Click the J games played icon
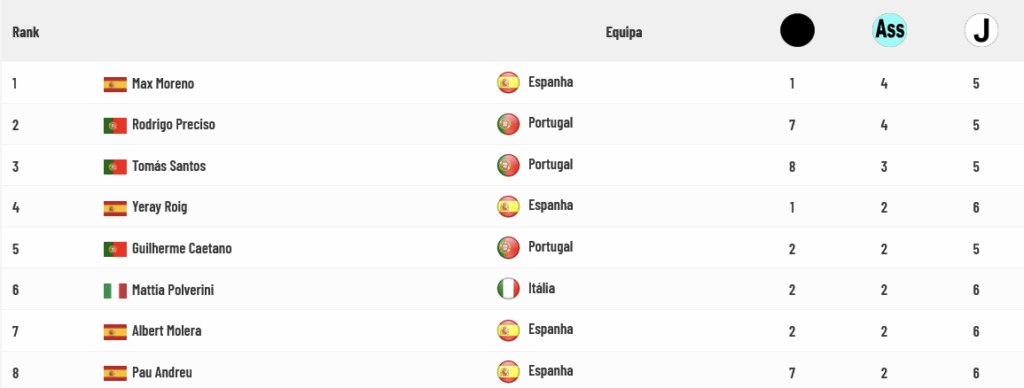Image resolution: width=1024 pixels, height=388 pixels. coord(981,31)
